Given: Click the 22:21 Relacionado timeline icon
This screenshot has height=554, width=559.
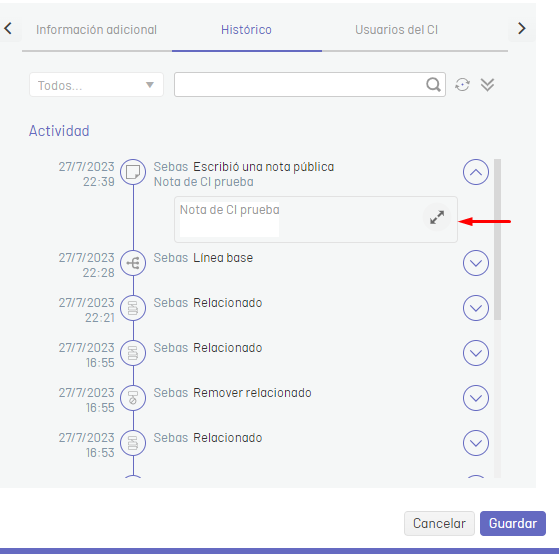Looking at the screenshot, I should 133,308.
